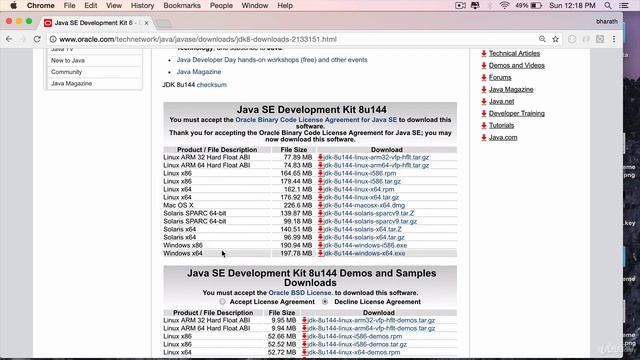The width and height of the screenshot is (640, 360).
Task: Select Accept License Agreement radio button
Action: [x=222, y=302]
